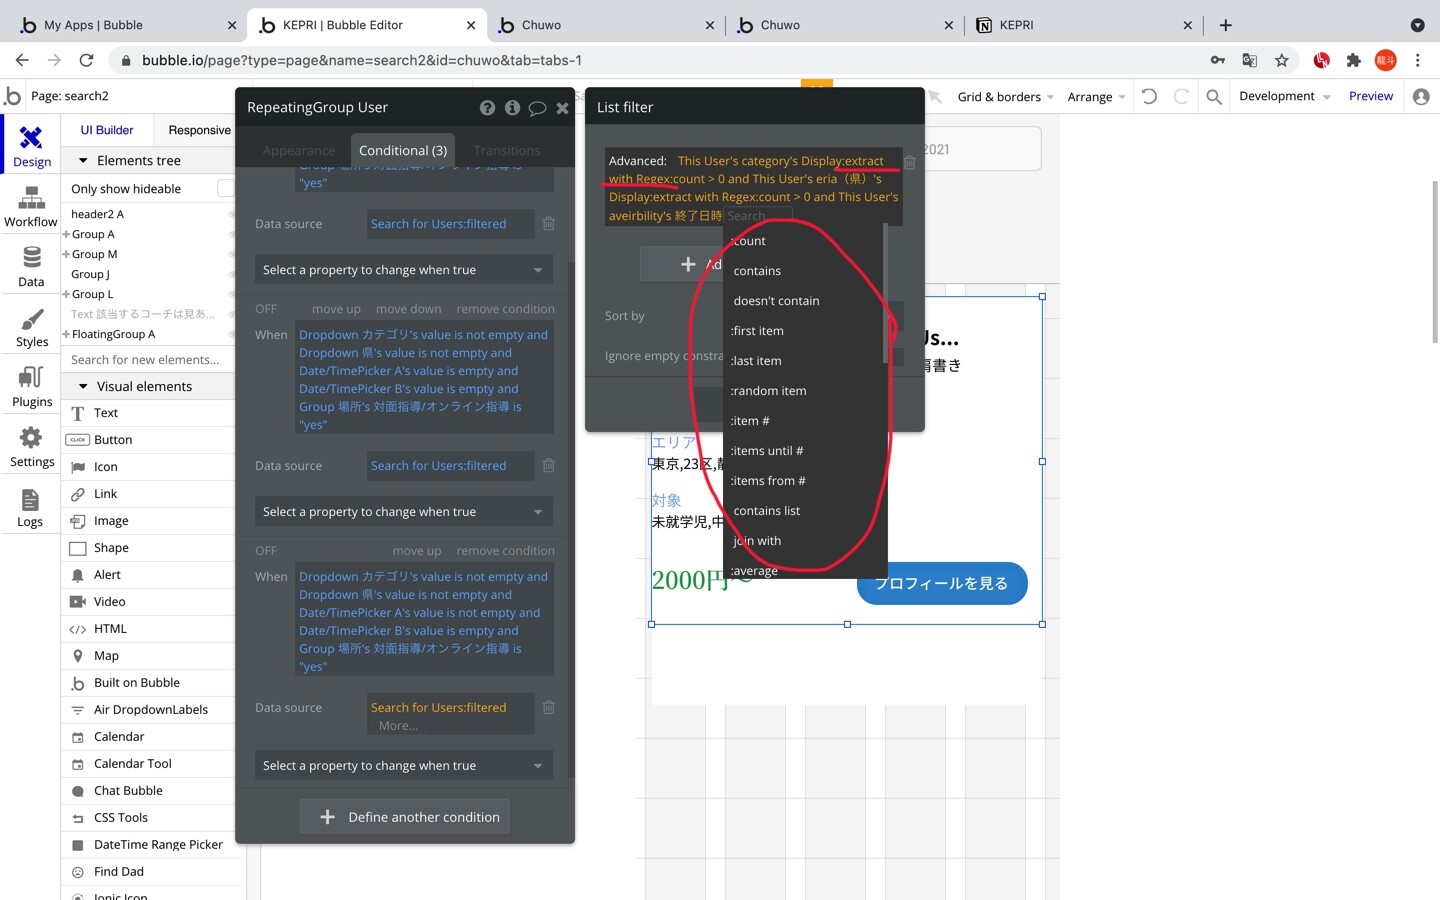This screenshot has height=900, width=1440.
Task: Reload the current browser page
Action: click(87, 60)
